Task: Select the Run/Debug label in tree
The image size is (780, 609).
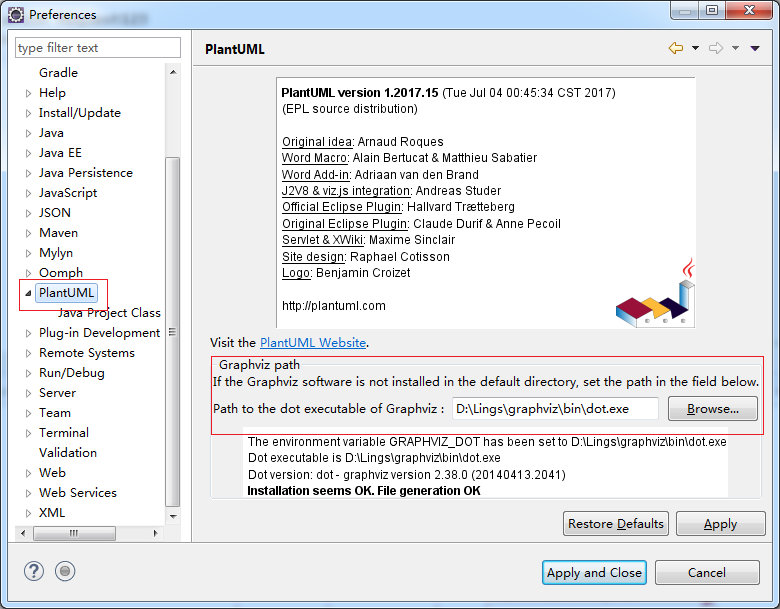Action: click(x=72, y=373)
